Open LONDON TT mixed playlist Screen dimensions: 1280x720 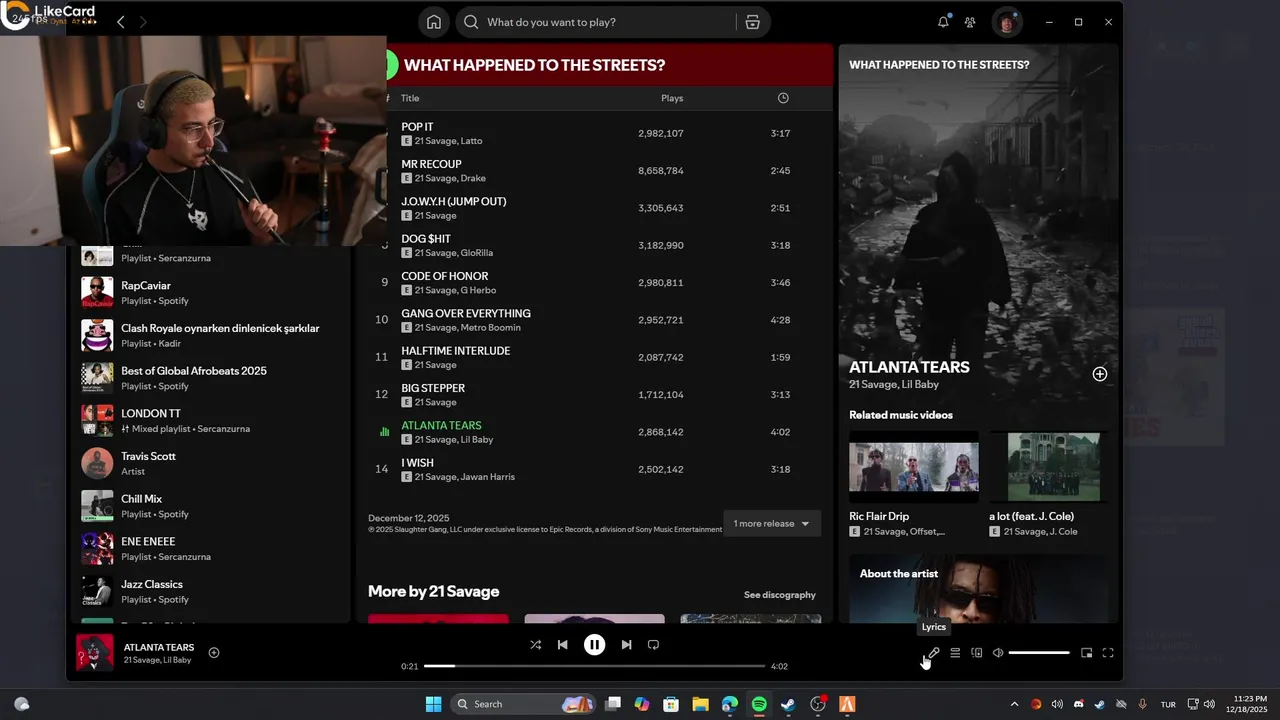click(x=210, y=420)
